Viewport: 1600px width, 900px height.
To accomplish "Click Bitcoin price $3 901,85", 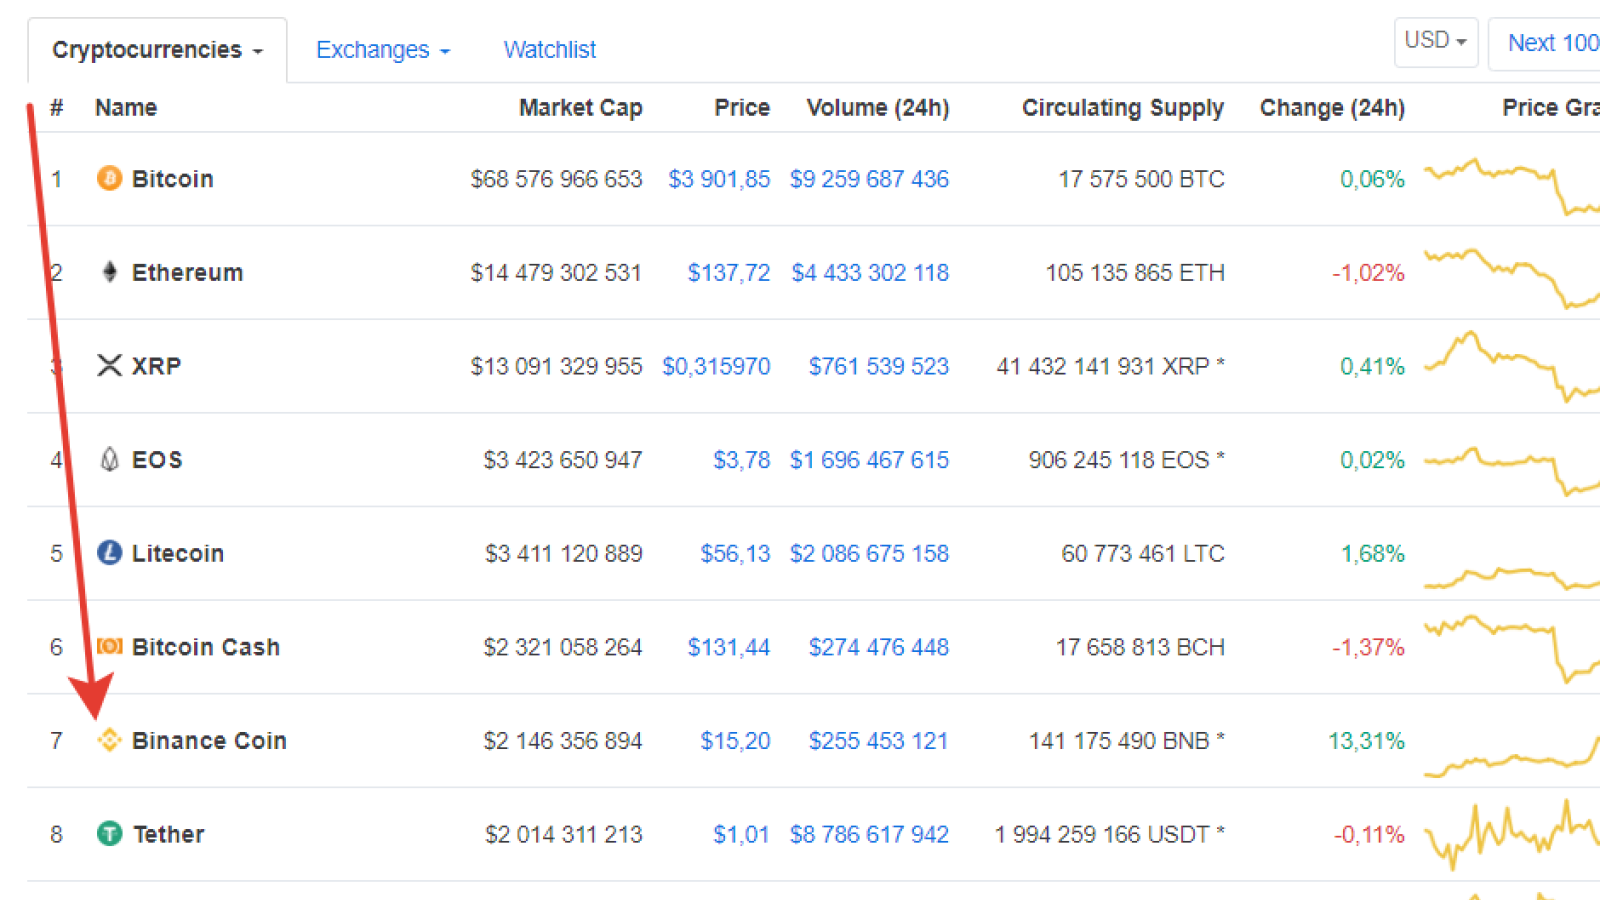I will tap(719, 179).
